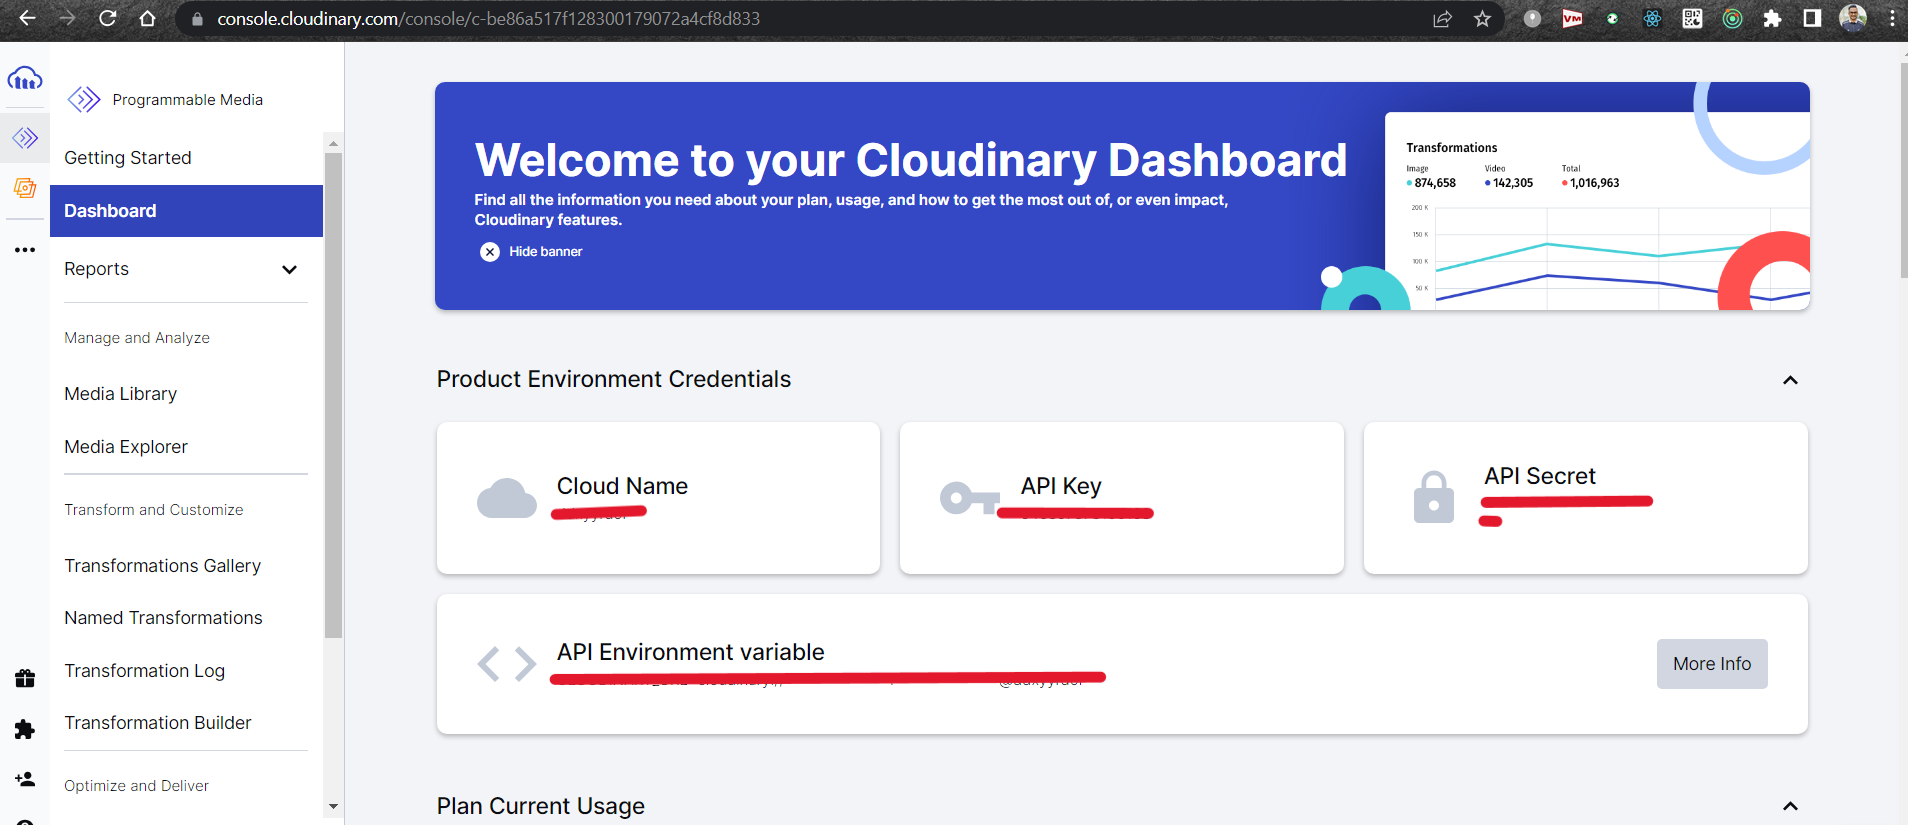Image resolution: width=1908 pixels, height=825 pixels.
Task: Click the Programmable Media header label
Action: [188, 100]
